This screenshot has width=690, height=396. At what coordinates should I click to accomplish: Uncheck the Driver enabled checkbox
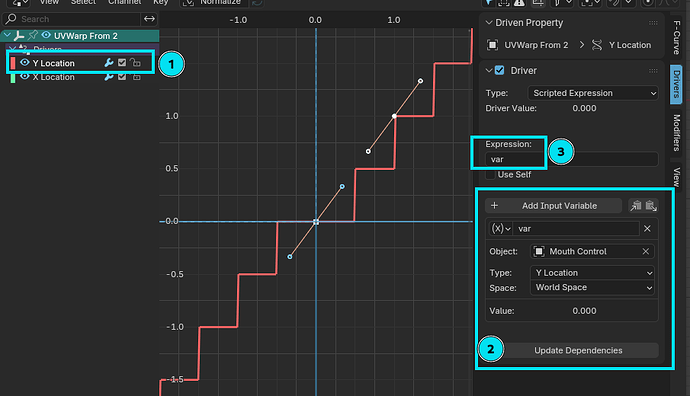click(499, 70)
